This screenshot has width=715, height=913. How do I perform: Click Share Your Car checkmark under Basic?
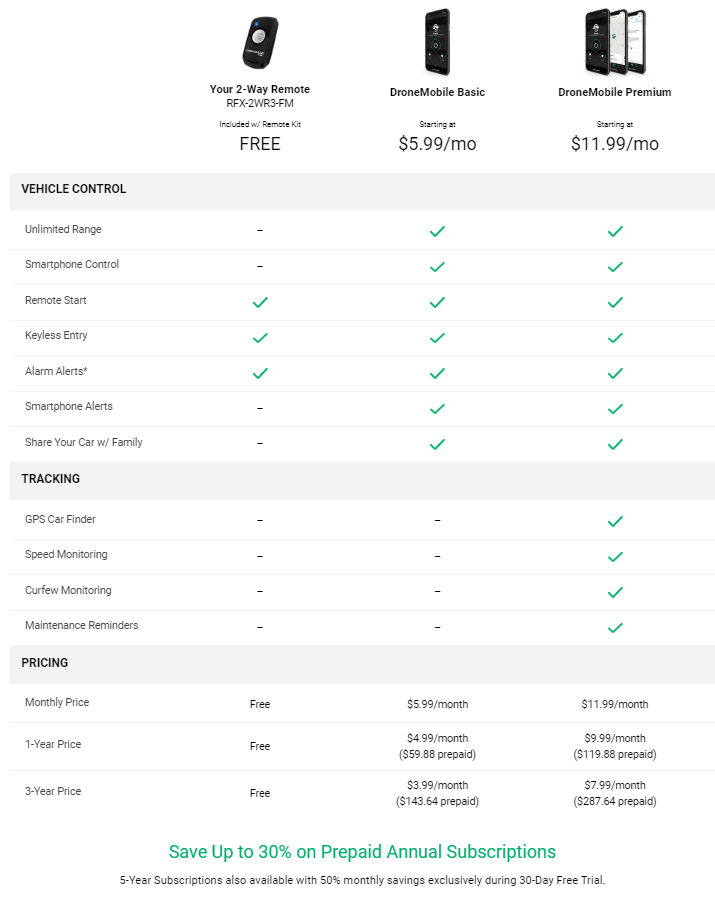pos(437,444)
